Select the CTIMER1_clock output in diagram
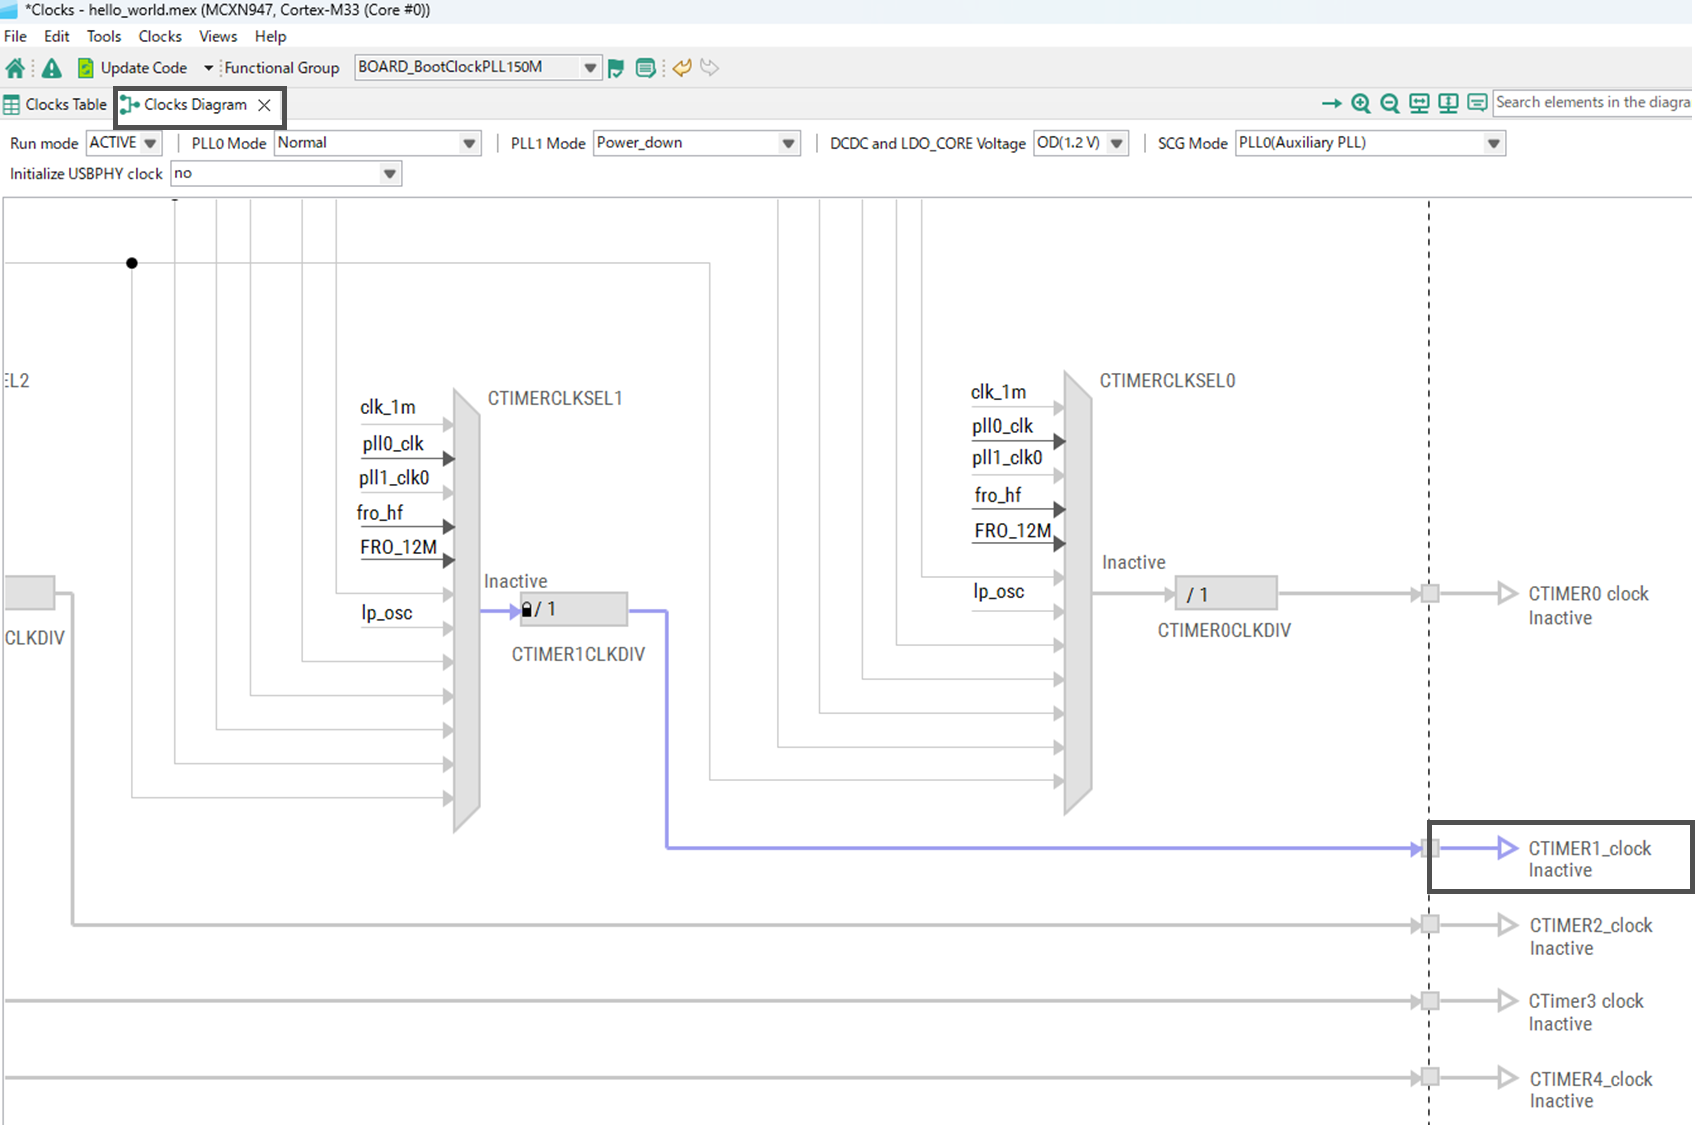Image resolution: width=1695 pixels, height=1125 pixels. click(x=1588, y=849)
